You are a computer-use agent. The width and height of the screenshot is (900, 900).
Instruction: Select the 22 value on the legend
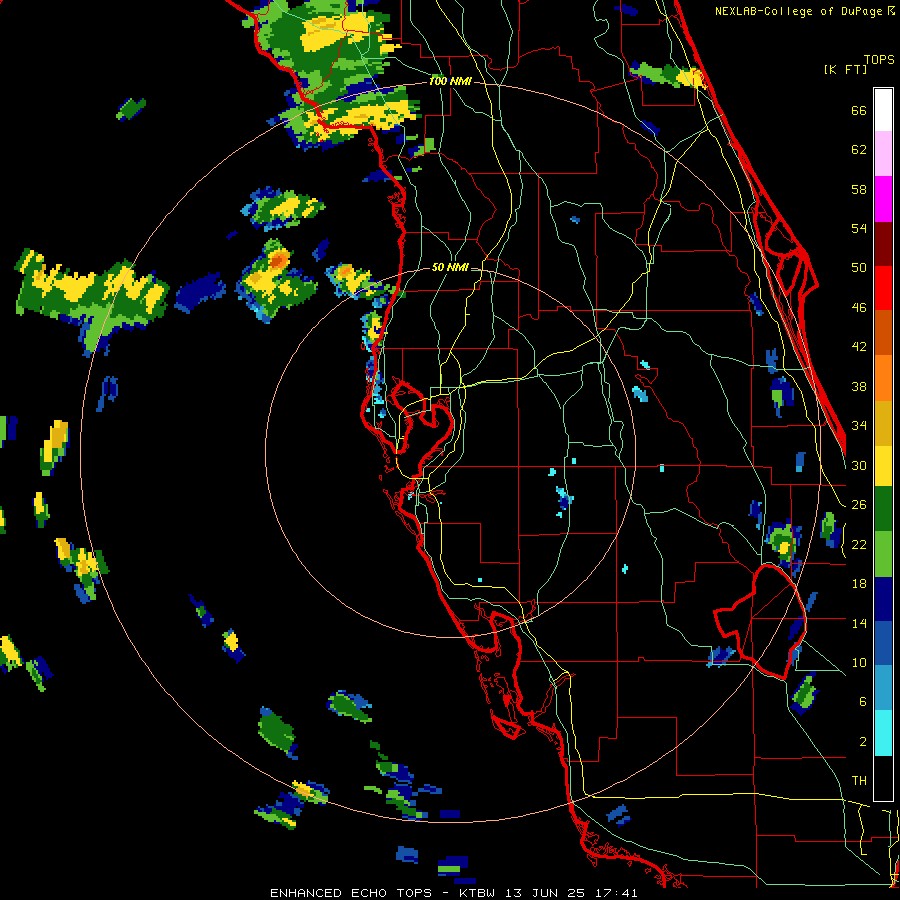pyautogui.click(x=859, y=544)
